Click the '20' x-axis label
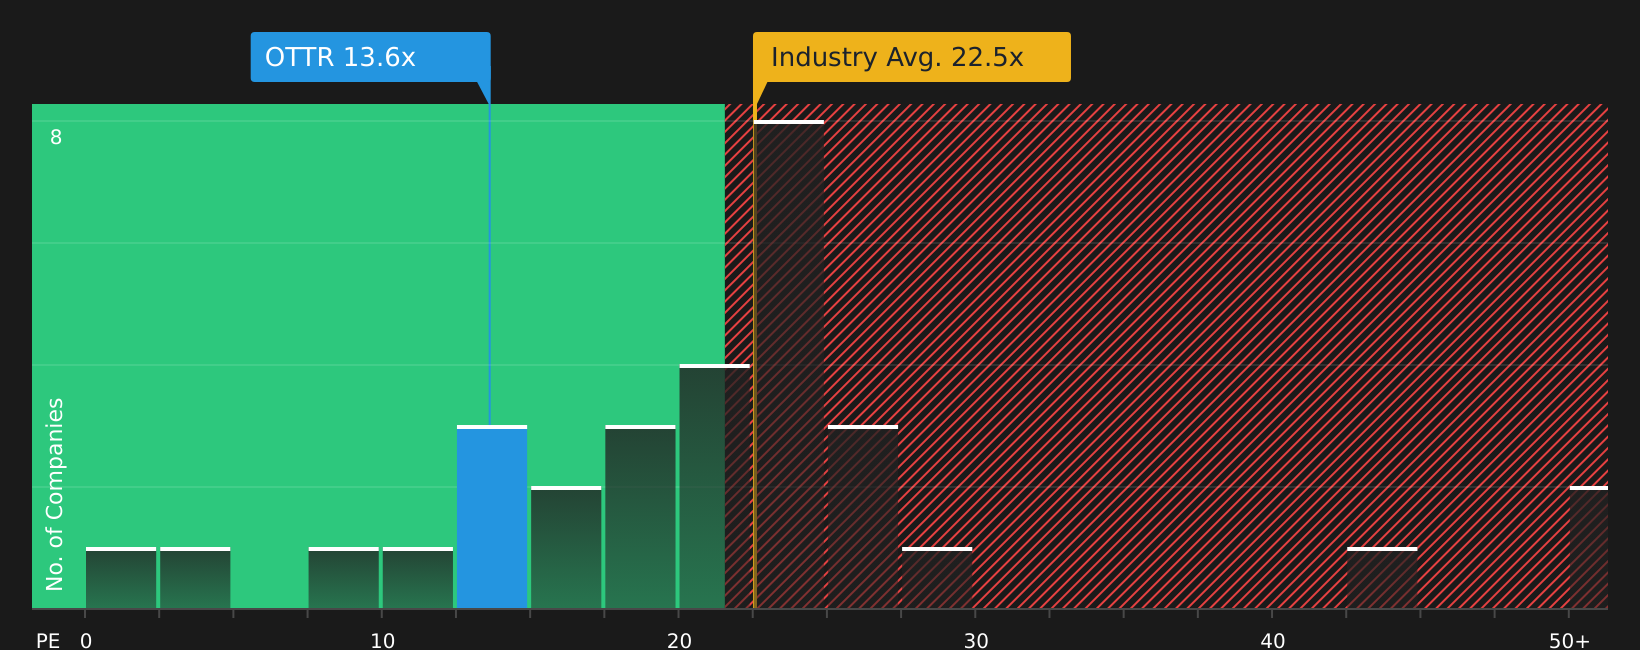Image resolution: width=1640 pixels, height=650 pixels. point(680,641)
